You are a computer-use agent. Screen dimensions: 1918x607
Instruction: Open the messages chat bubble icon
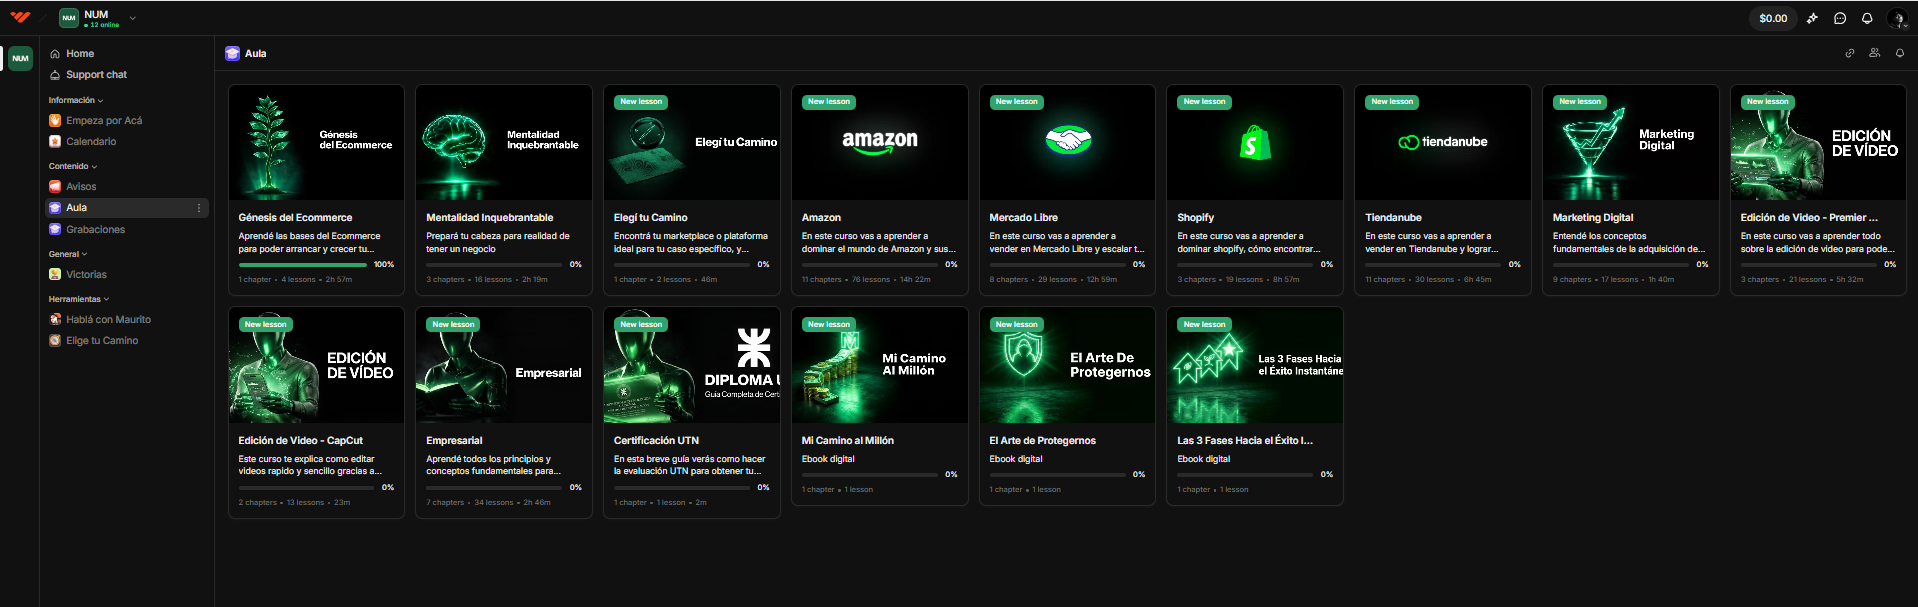pyautogui.click(x=1840, y=18)
